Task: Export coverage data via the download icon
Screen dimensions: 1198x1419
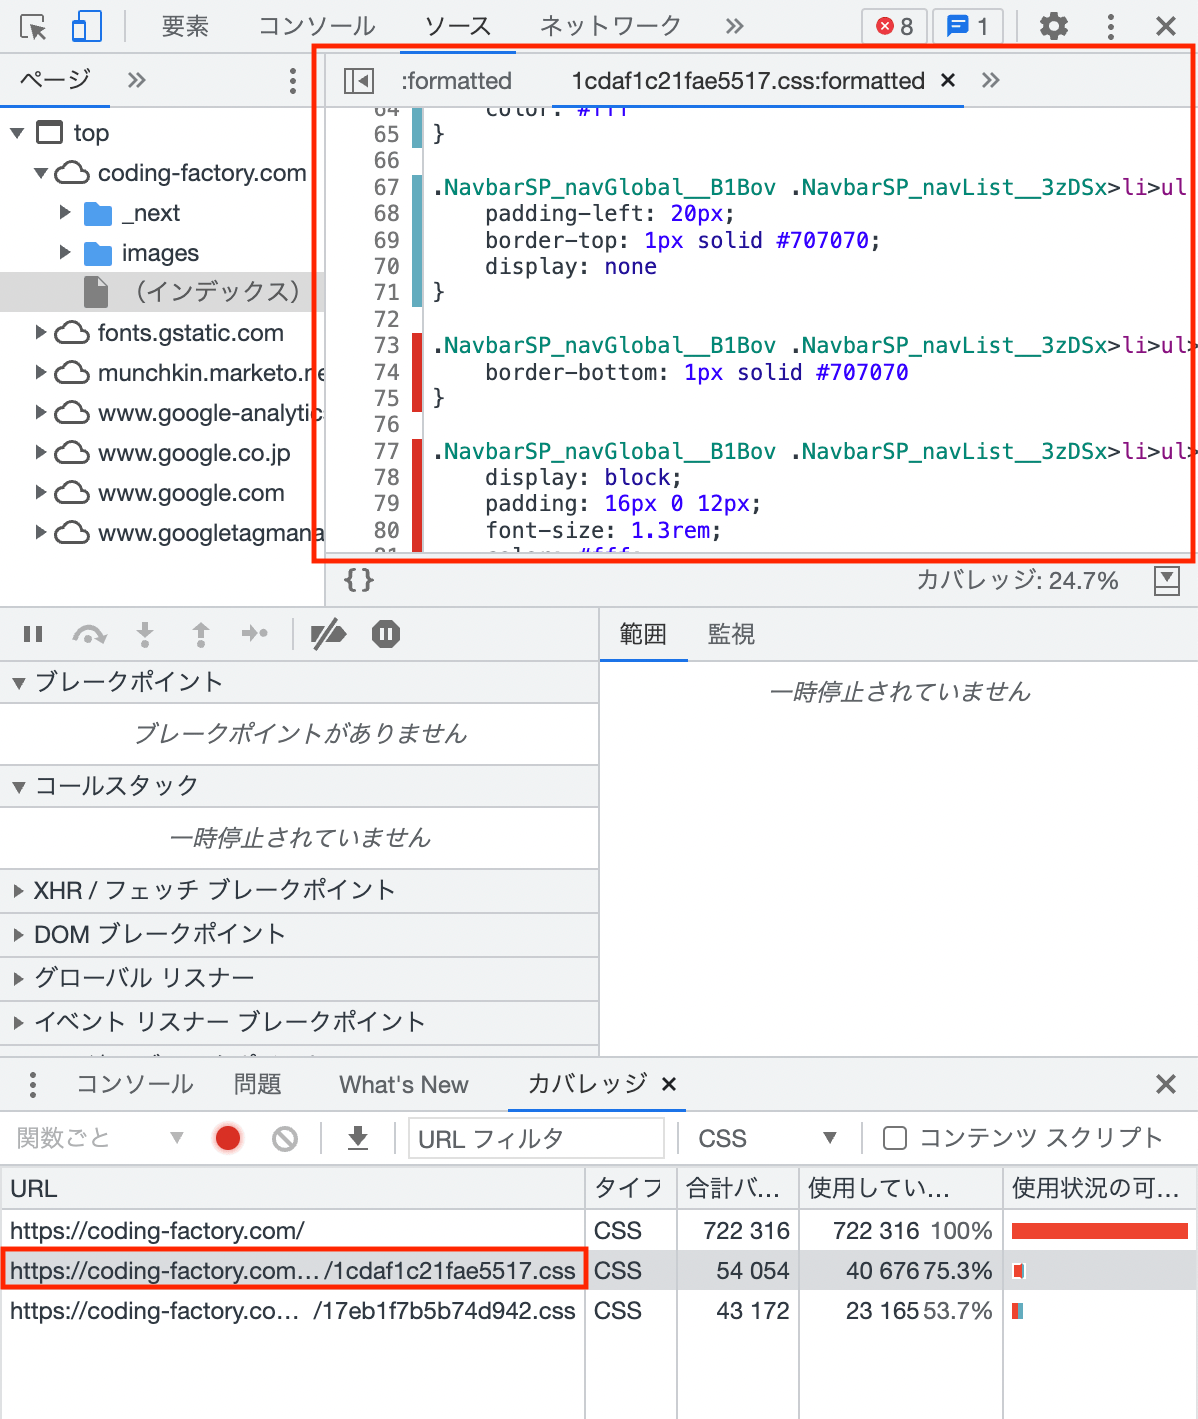Action: 357,1138
